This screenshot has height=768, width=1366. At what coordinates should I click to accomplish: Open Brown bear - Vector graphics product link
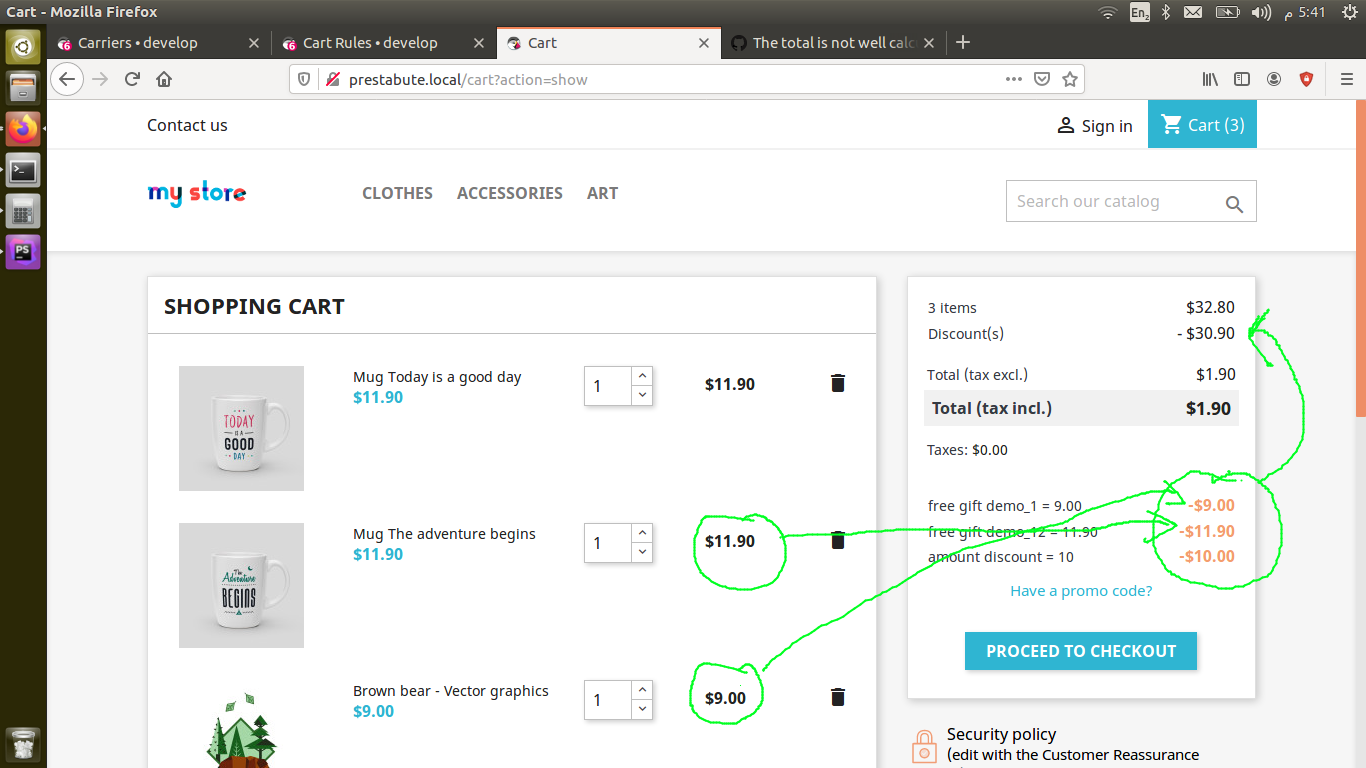tap(451, 691)
